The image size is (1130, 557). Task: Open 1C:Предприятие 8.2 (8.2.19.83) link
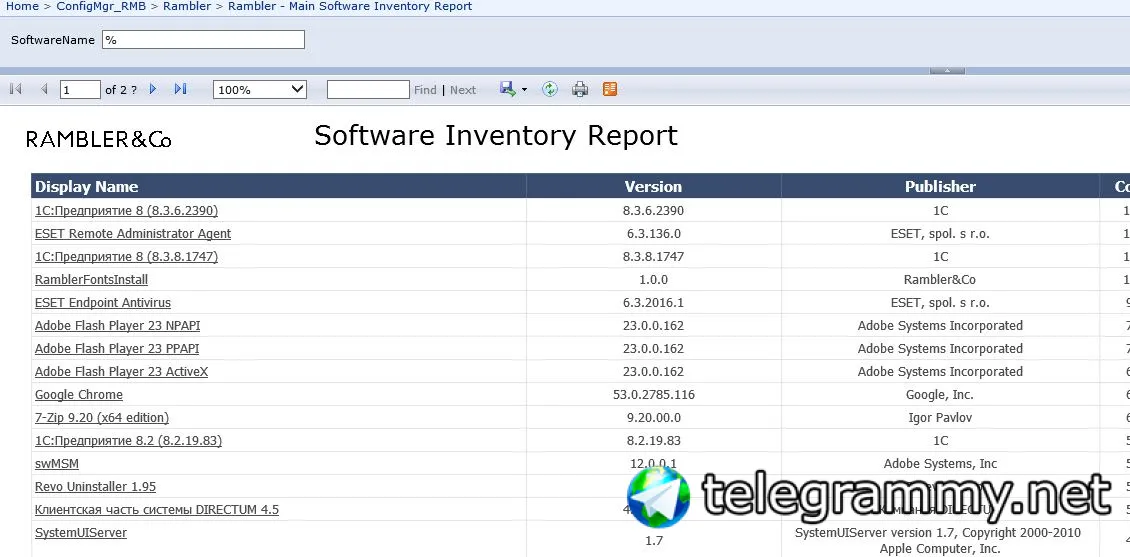pos(128,441)
